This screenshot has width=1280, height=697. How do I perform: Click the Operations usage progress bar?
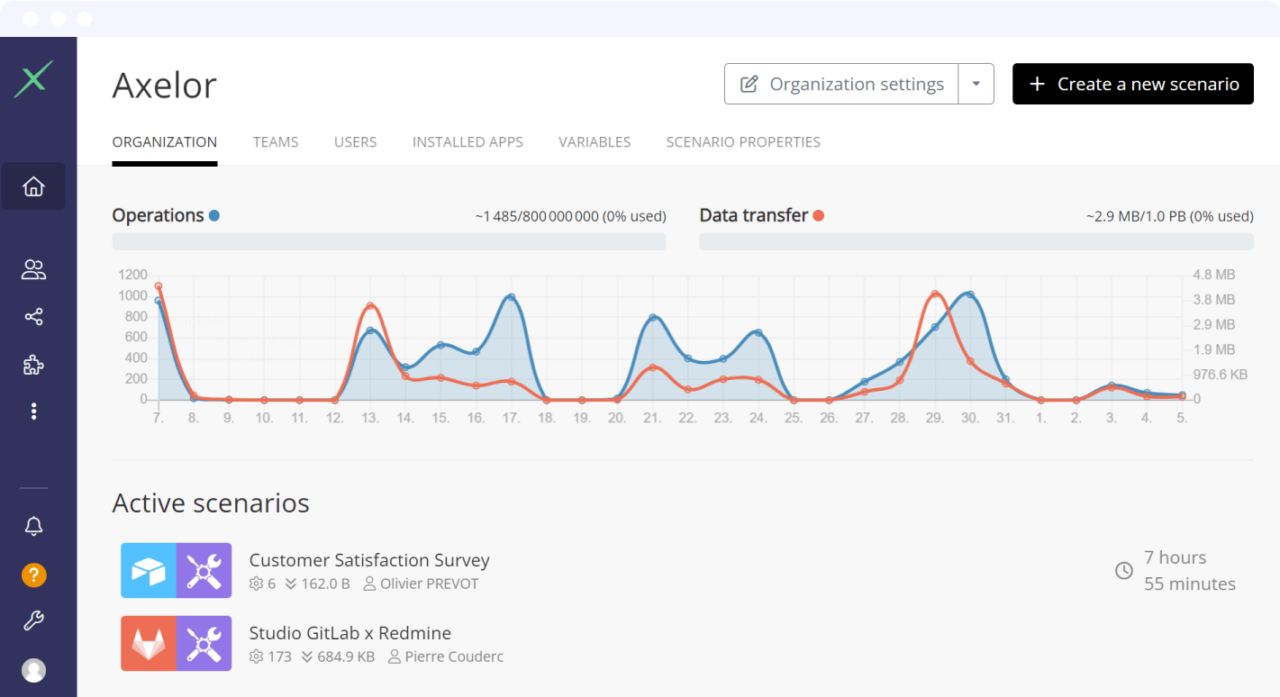pyautogui.click(x=388, y=241)
